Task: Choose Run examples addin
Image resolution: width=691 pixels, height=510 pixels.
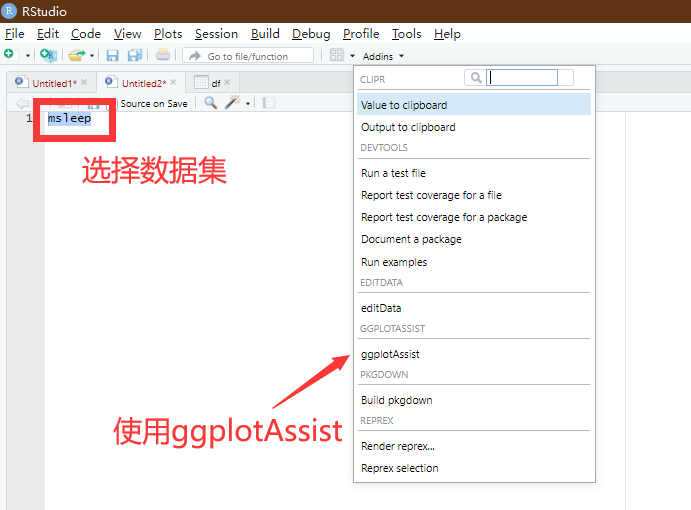Action: (x=474, y=262)
